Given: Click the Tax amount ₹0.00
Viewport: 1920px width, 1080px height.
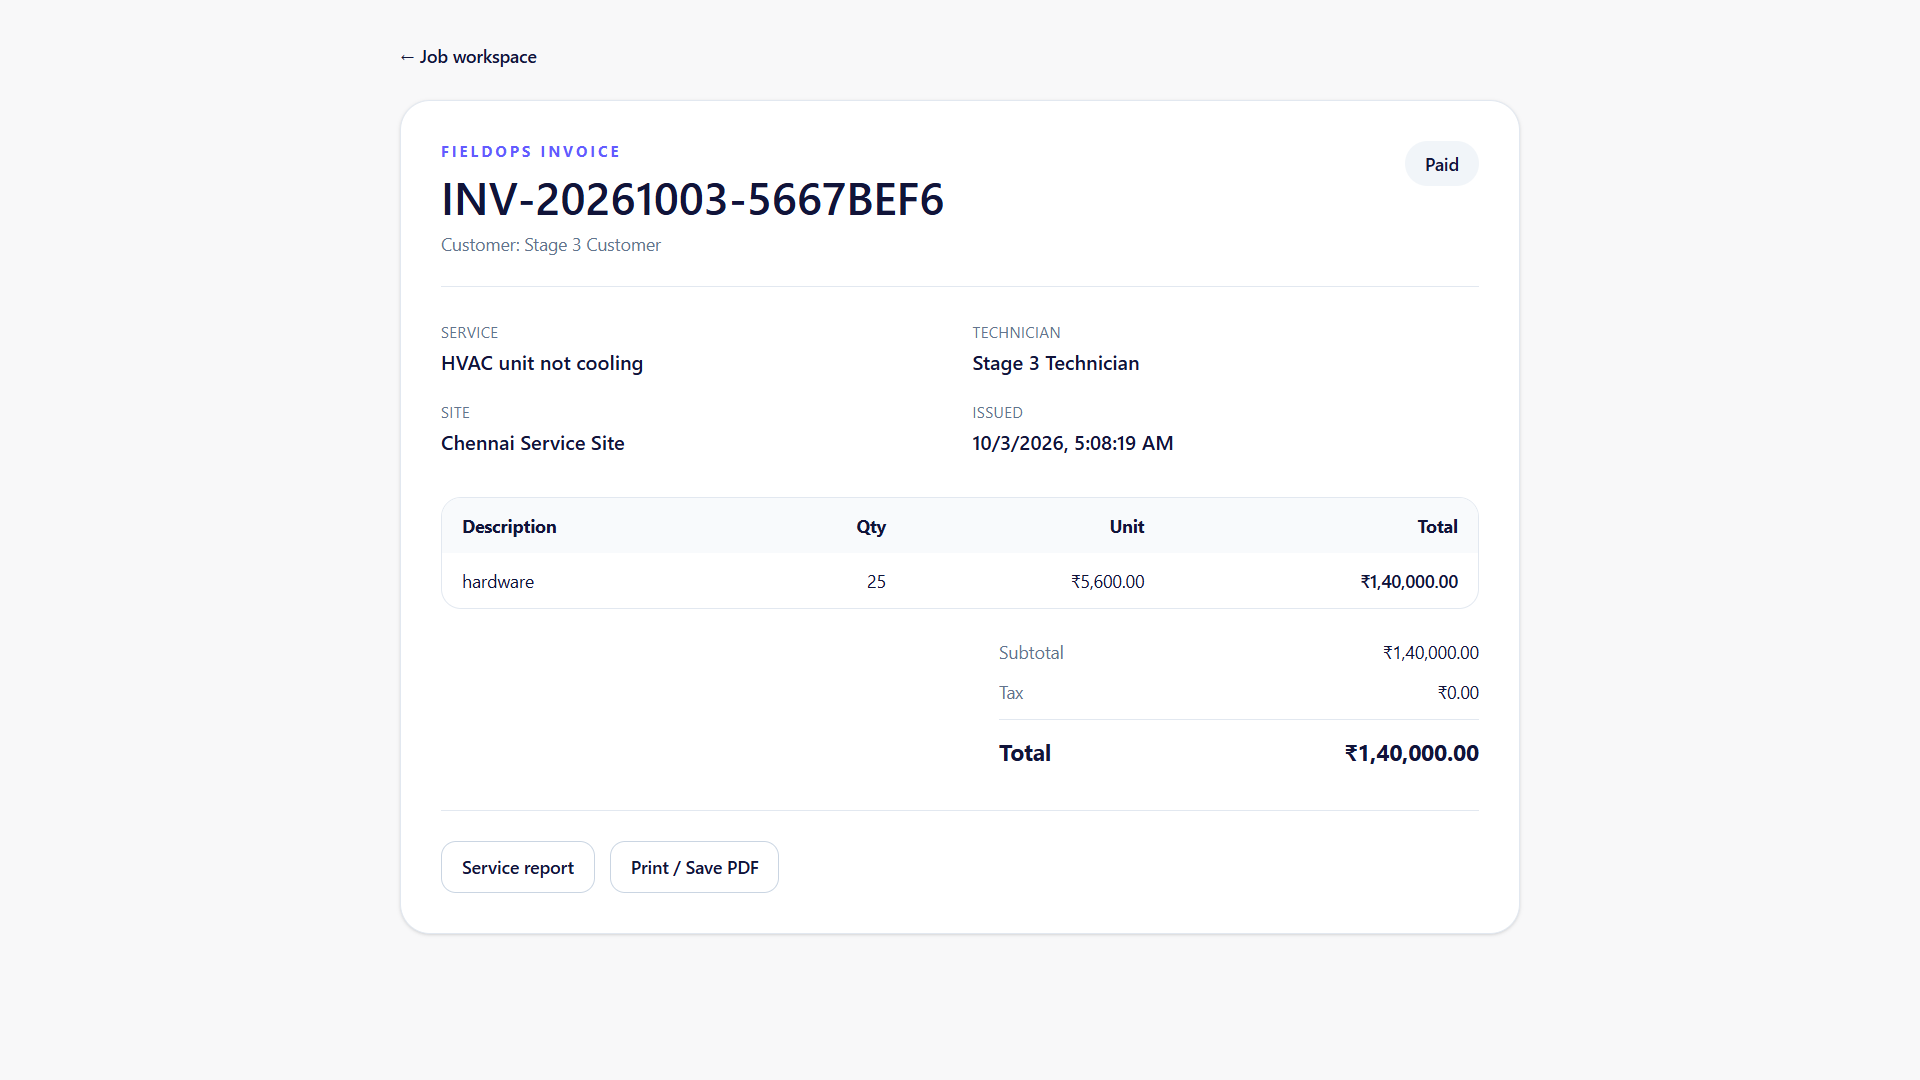Looking at the screenshot, I should (x=1458, y=693).
